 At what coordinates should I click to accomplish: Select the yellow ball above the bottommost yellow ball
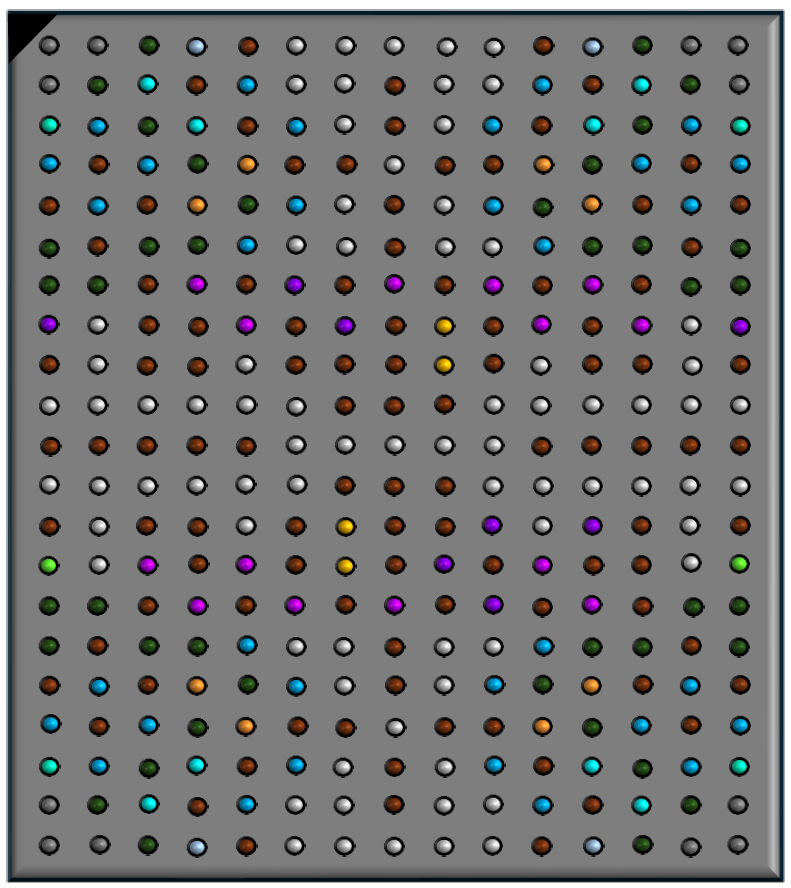pos(345,526)
